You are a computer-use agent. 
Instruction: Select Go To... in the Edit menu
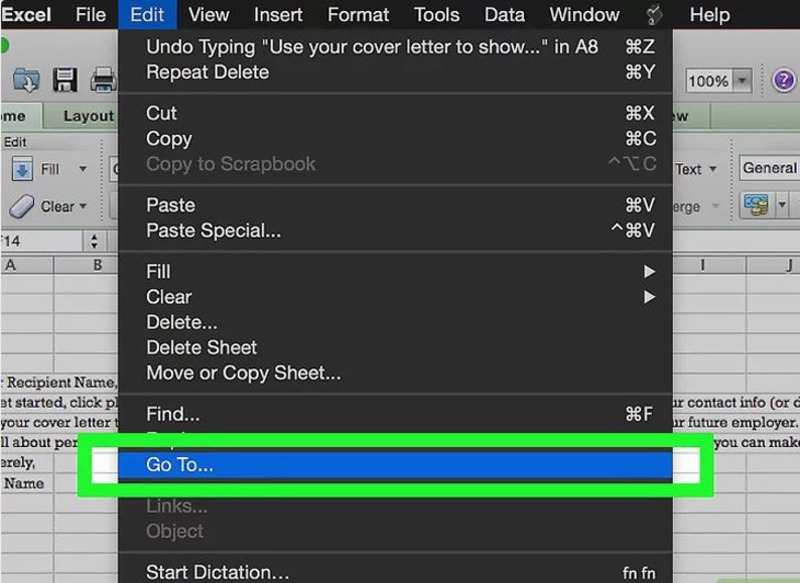[x=180, y=465]
